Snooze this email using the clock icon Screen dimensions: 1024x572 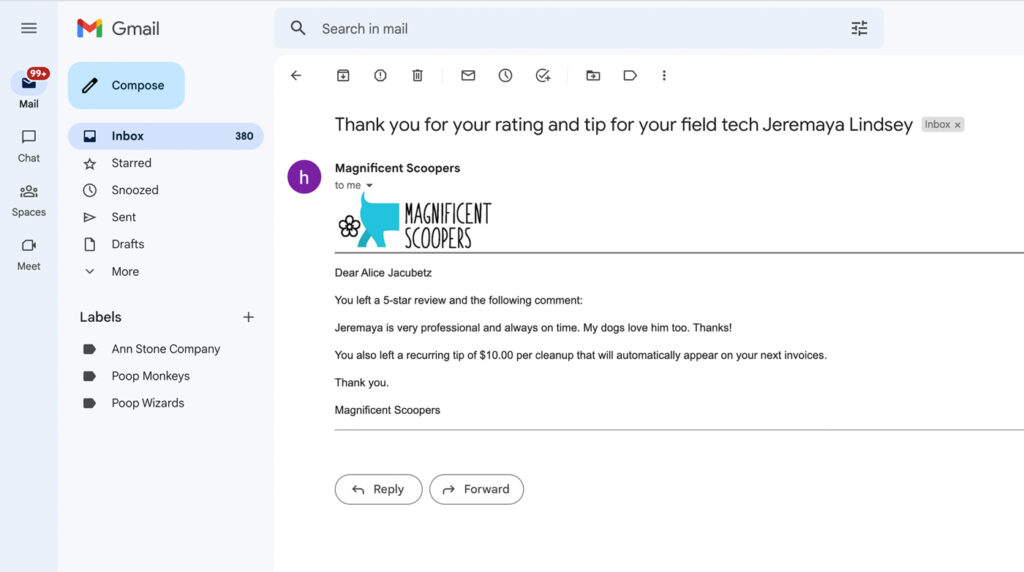505,75
